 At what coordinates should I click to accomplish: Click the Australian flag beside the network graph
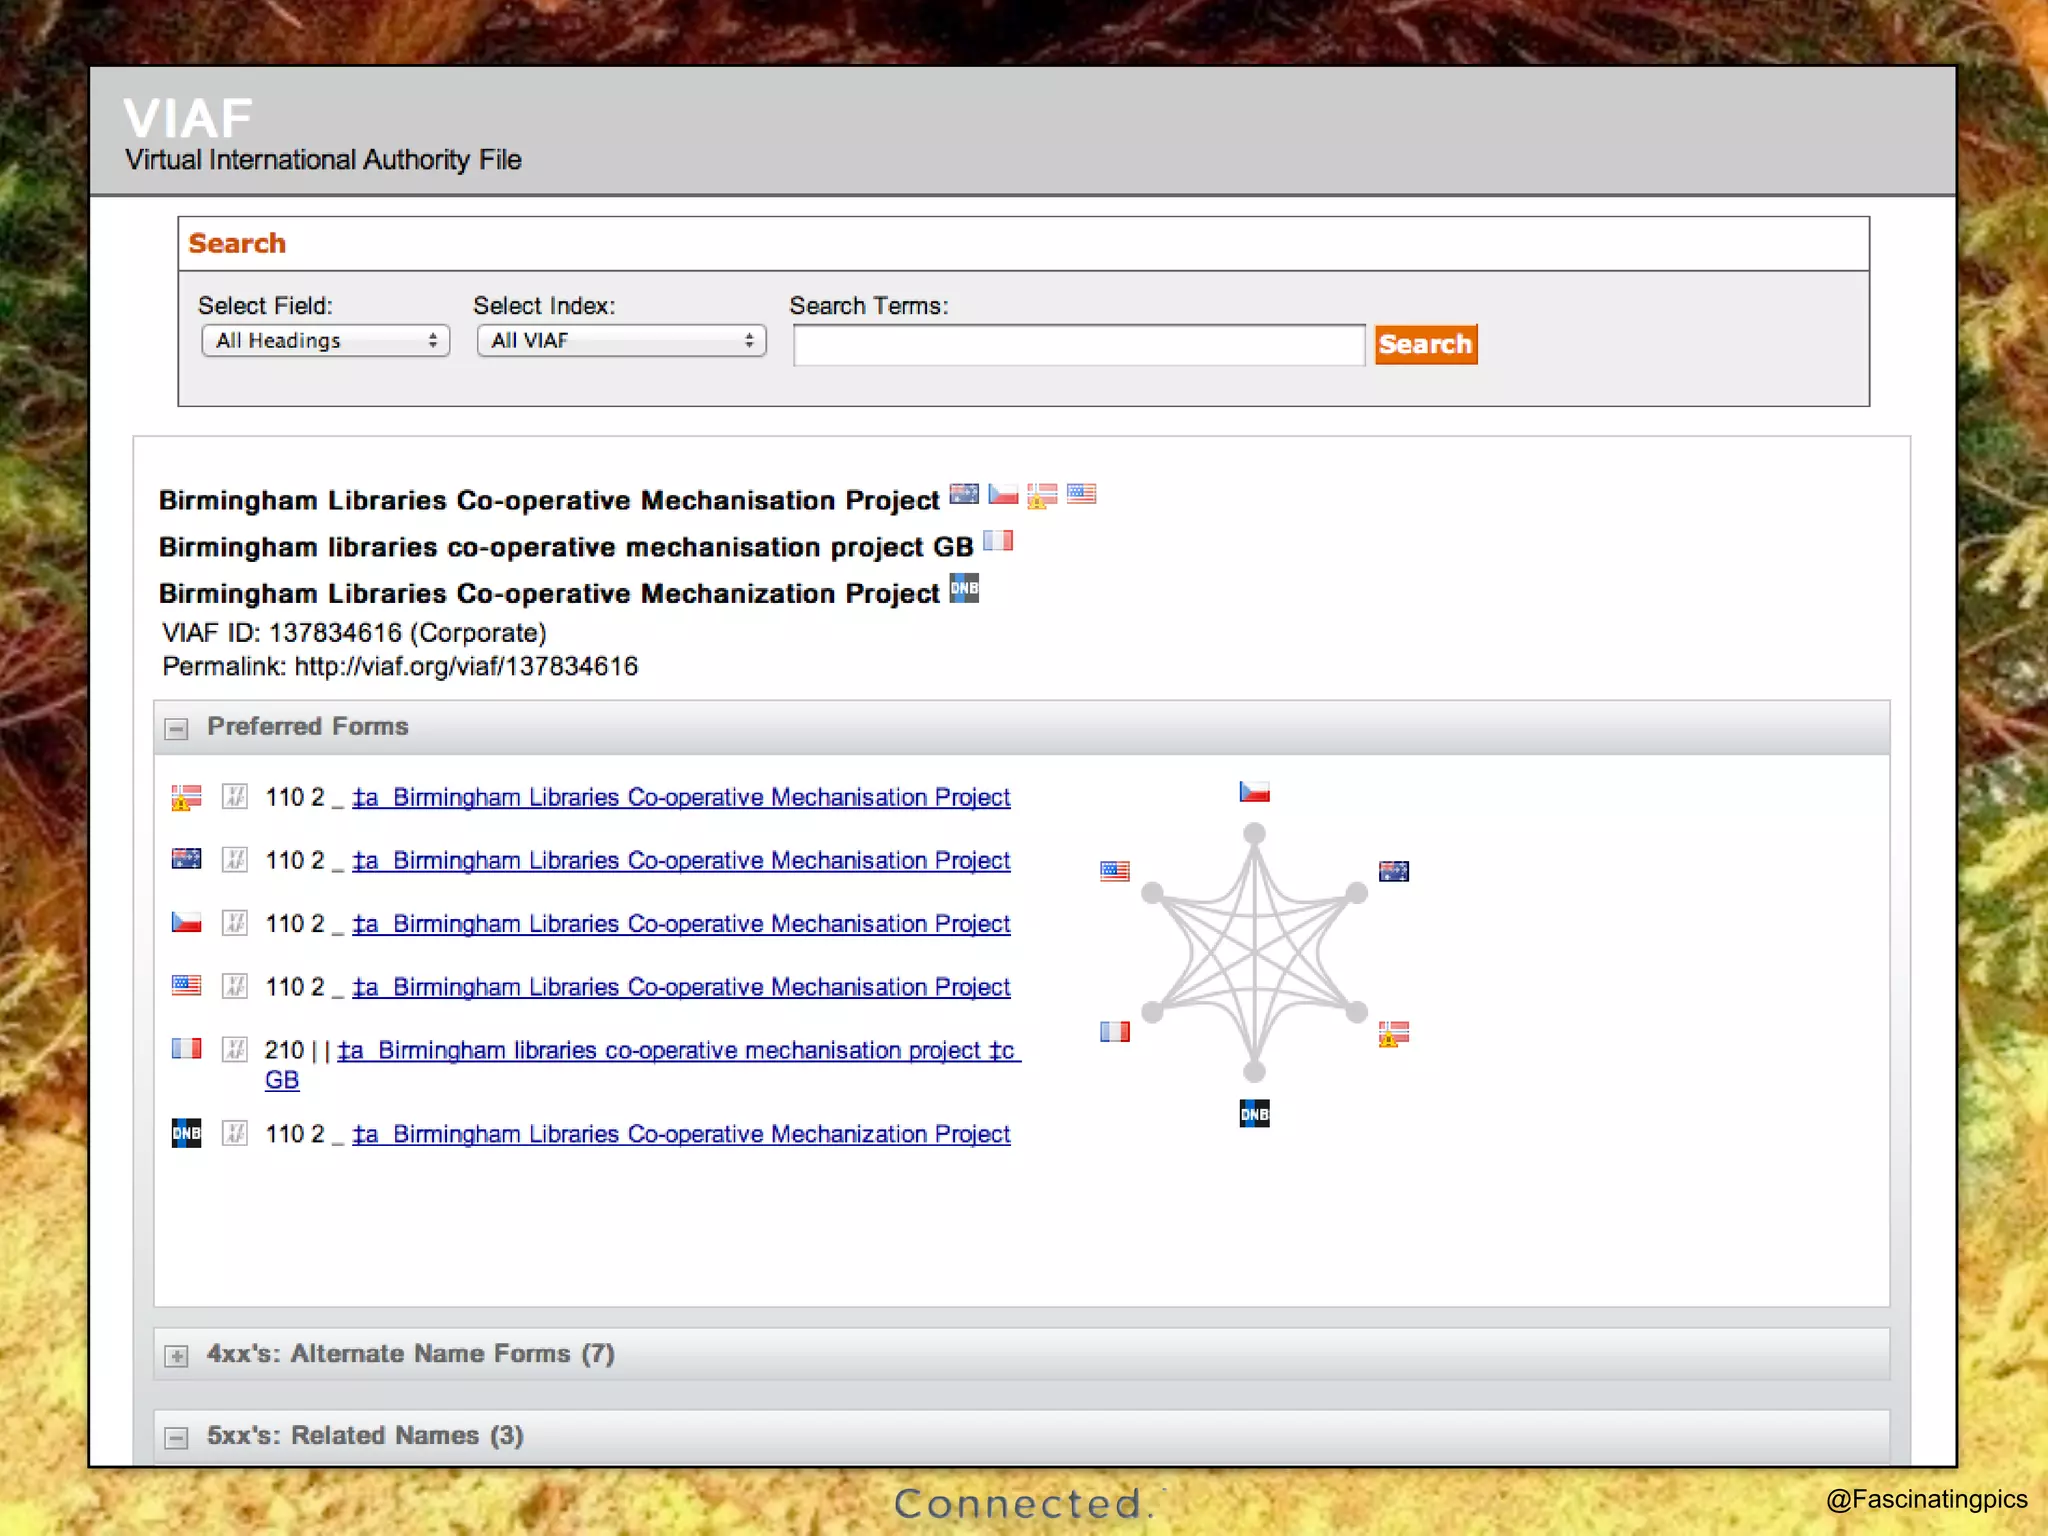coord(1393,871)
